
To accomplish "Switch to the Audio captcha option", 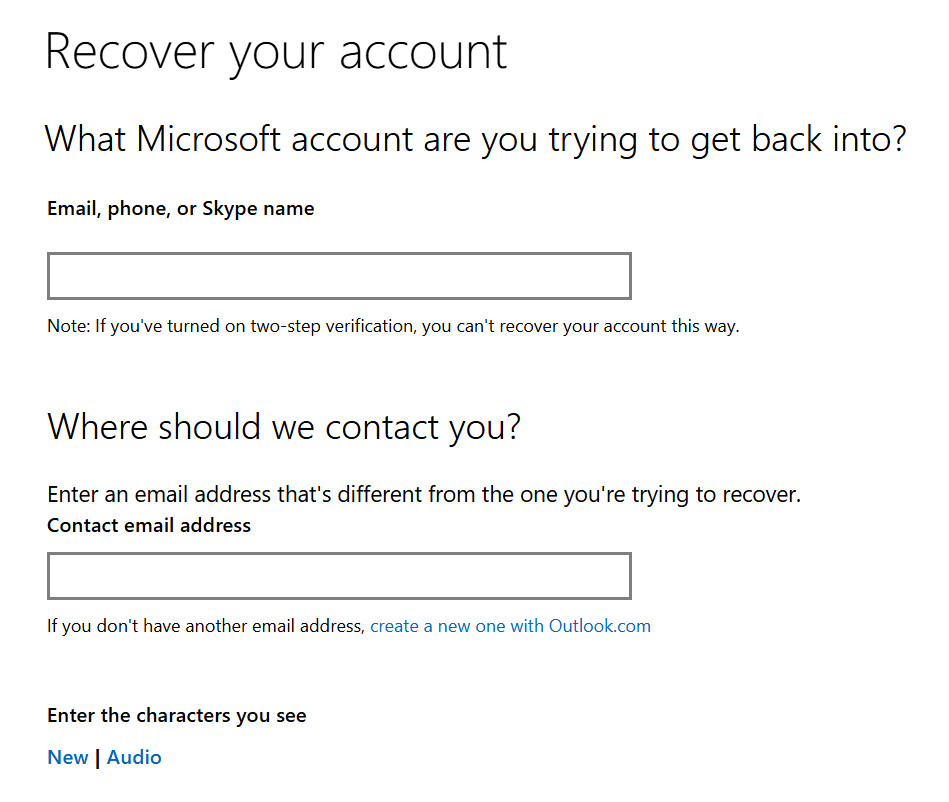I will (x=134, y=757).
